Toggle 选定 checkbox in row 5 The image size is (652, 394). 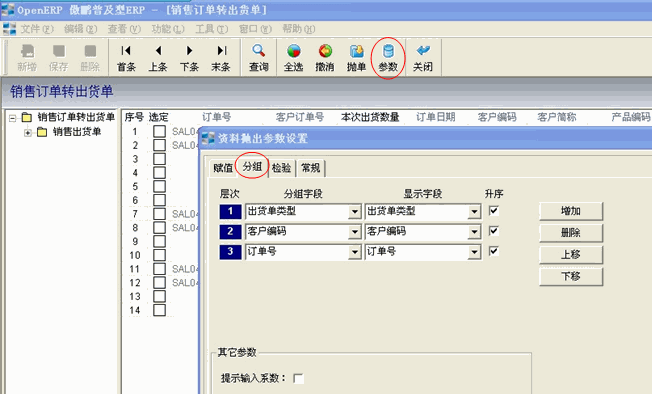[159, 186]
